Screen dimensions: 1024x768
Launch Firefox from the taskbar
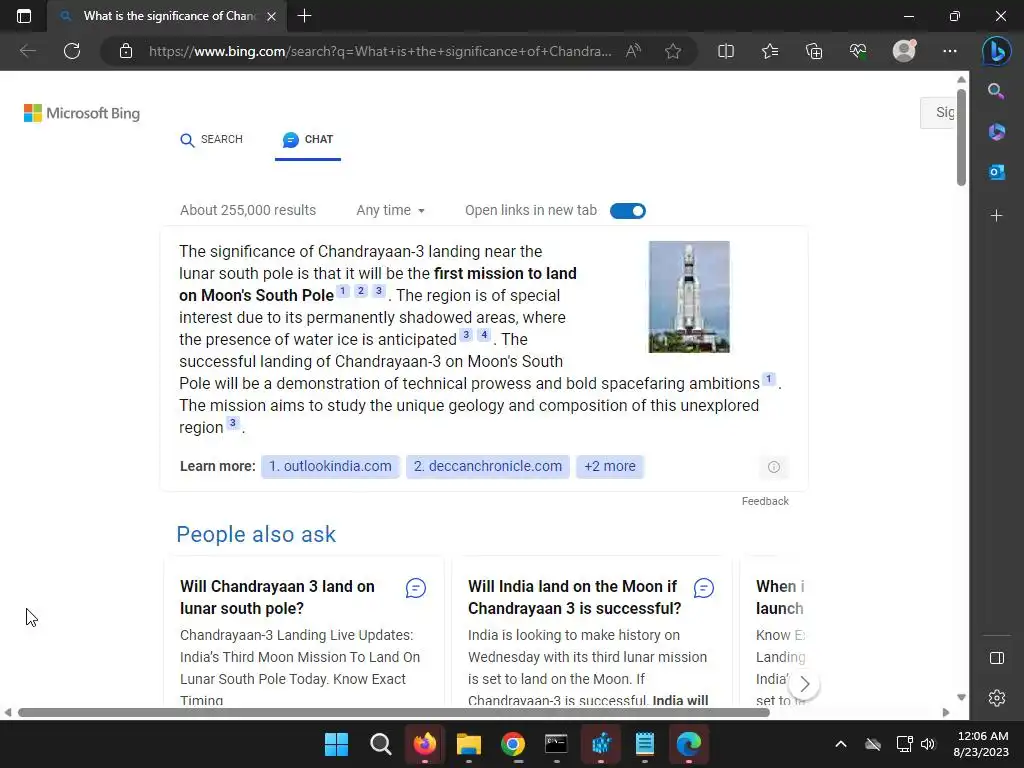click(x=424, y=744)
